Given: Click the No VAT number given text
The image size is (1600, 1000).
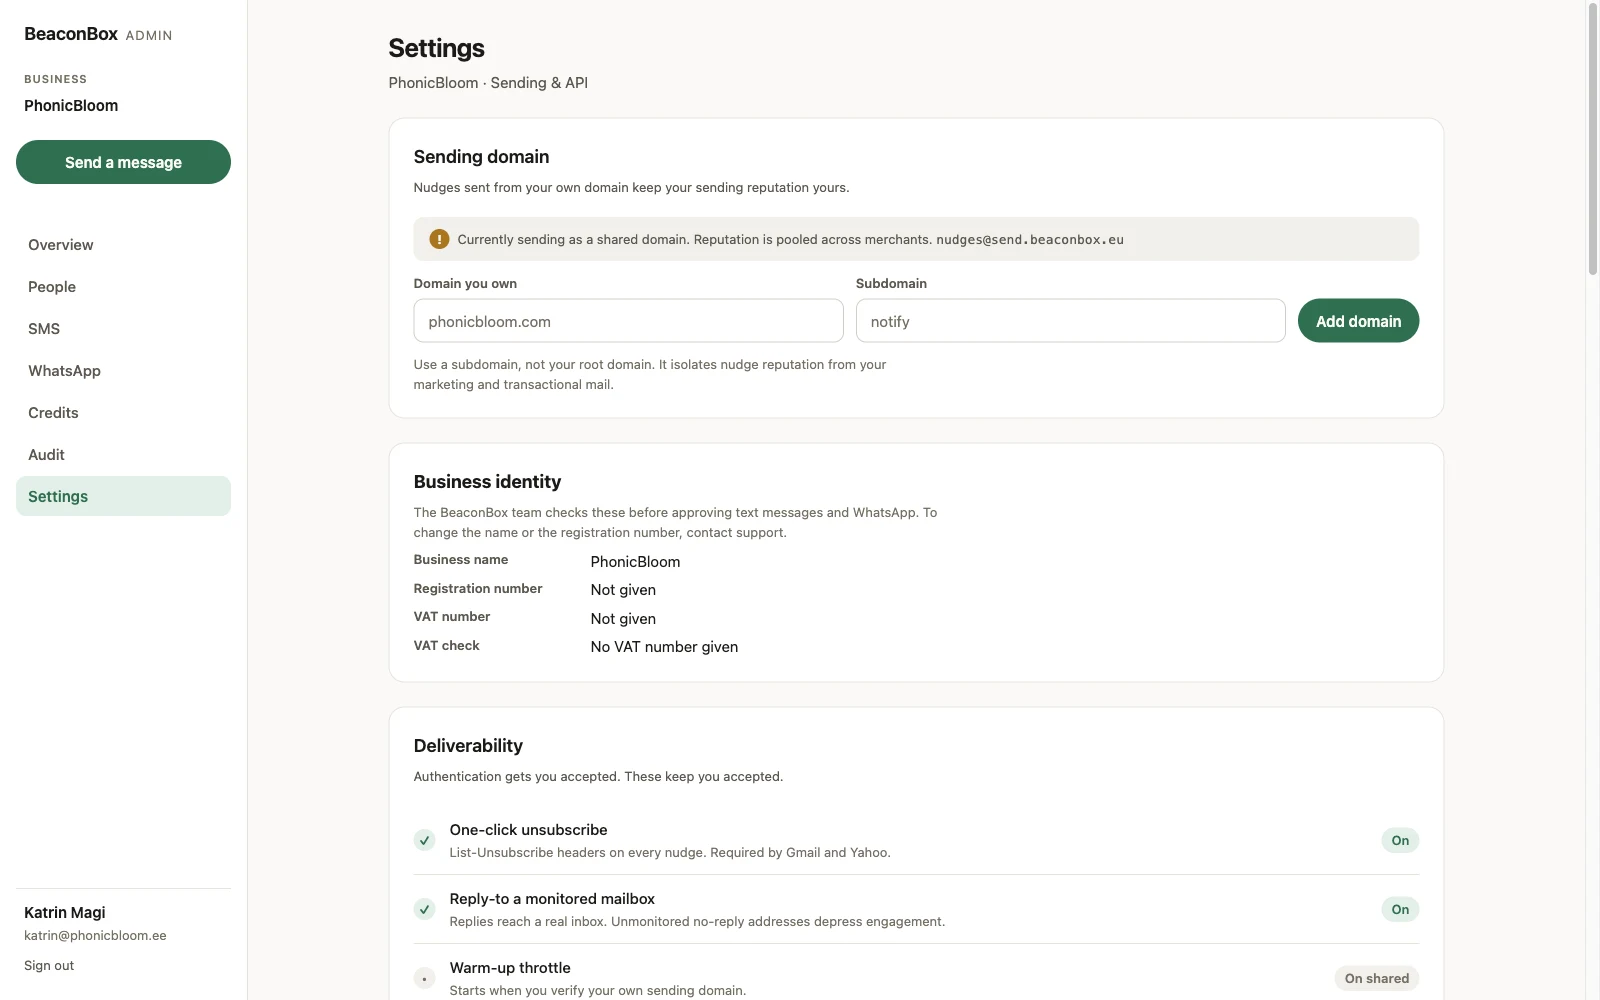Looking at the screenshot, I should (664, 647).
